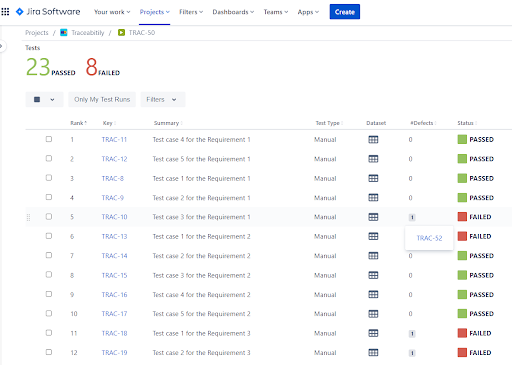Sort the table by #Defects column

[x=423, y=123]
